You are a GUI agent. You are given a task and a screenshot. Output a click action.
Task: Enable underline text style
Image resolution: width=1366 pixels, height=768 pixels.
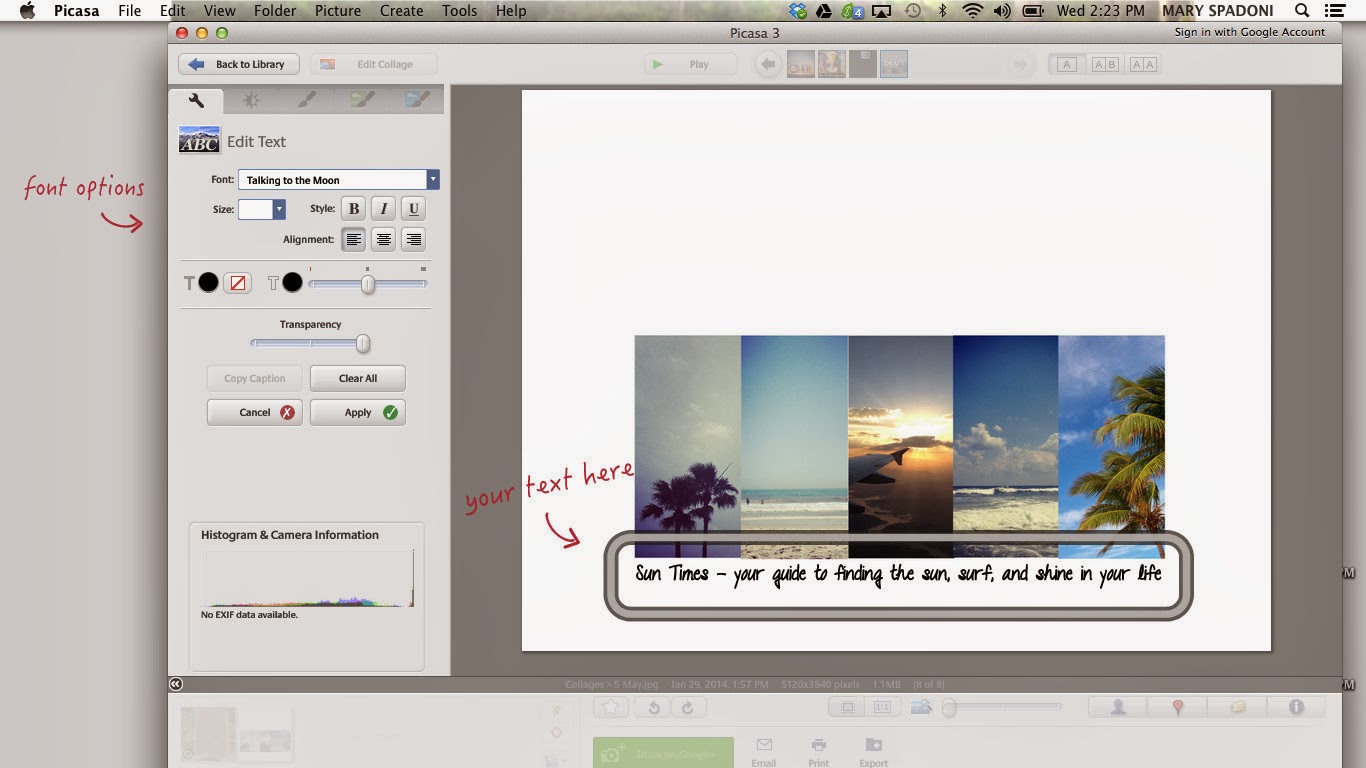(413, 208)
